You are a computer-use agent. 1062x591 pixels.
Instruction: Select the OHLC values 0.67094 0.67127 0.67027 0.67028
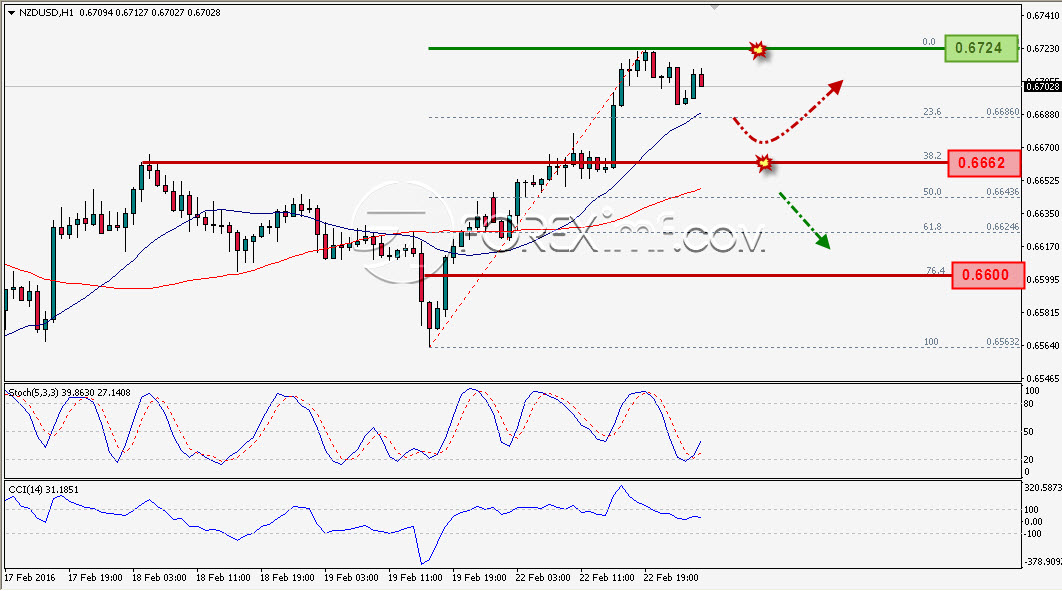(x=150, y=12)
